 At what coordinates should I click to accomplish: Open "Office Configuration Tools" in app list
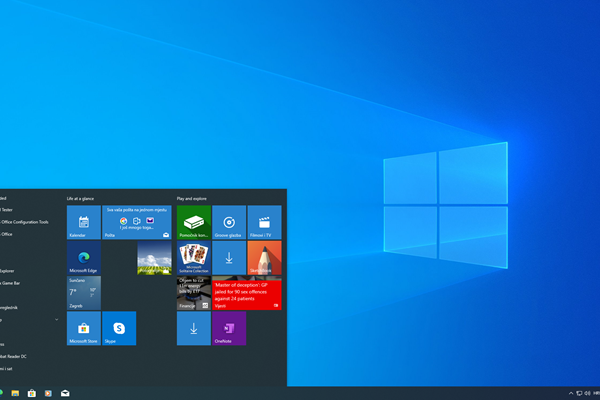[24, 222]
